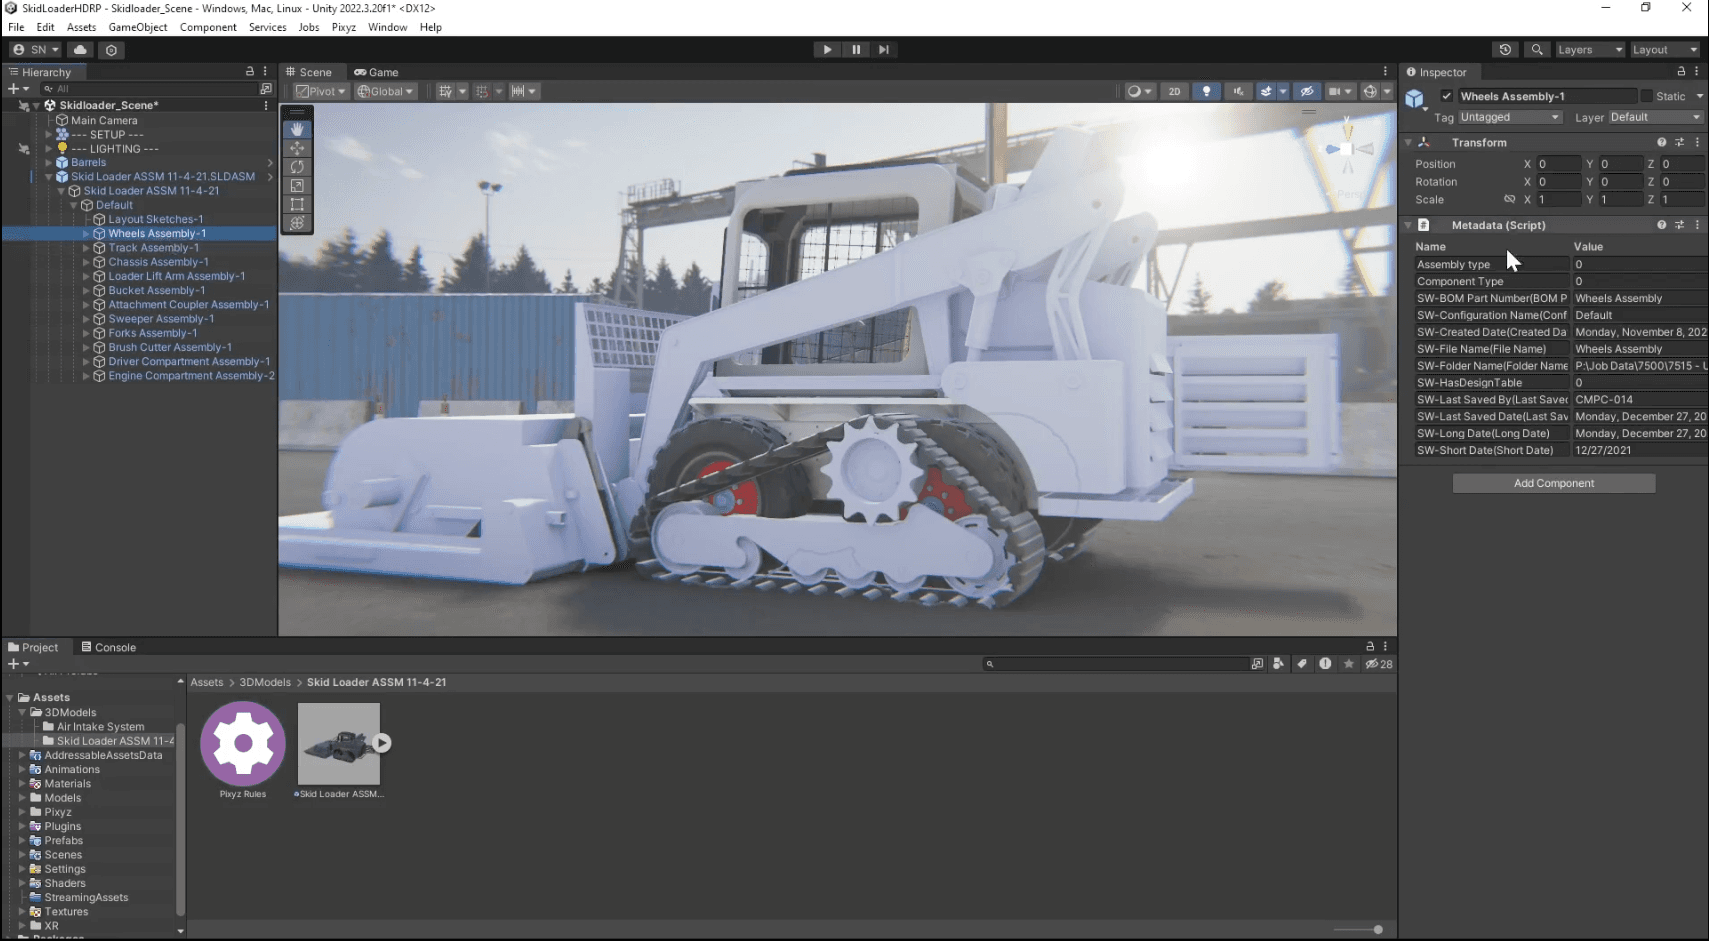
Task: Expand Track Assembly-1 in the Hierarchy
Action: [88, 247]
